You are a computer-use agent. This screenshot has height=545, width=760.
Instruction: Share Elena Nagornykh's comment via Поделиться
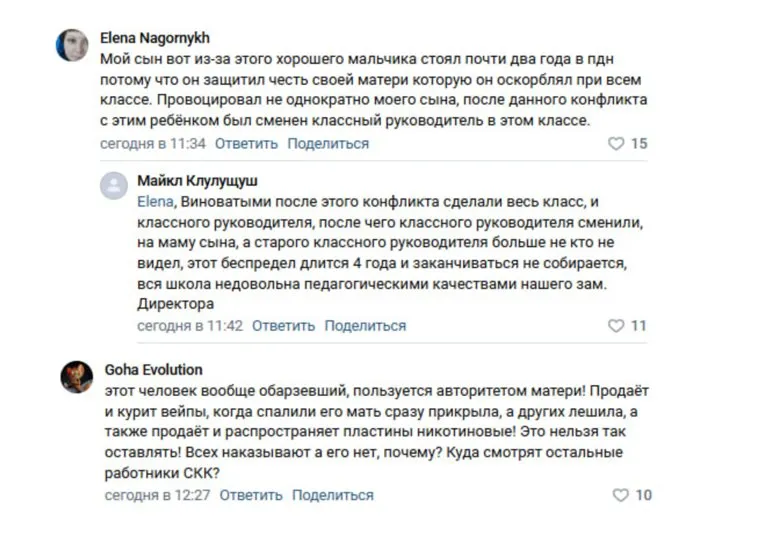(328, 144)
